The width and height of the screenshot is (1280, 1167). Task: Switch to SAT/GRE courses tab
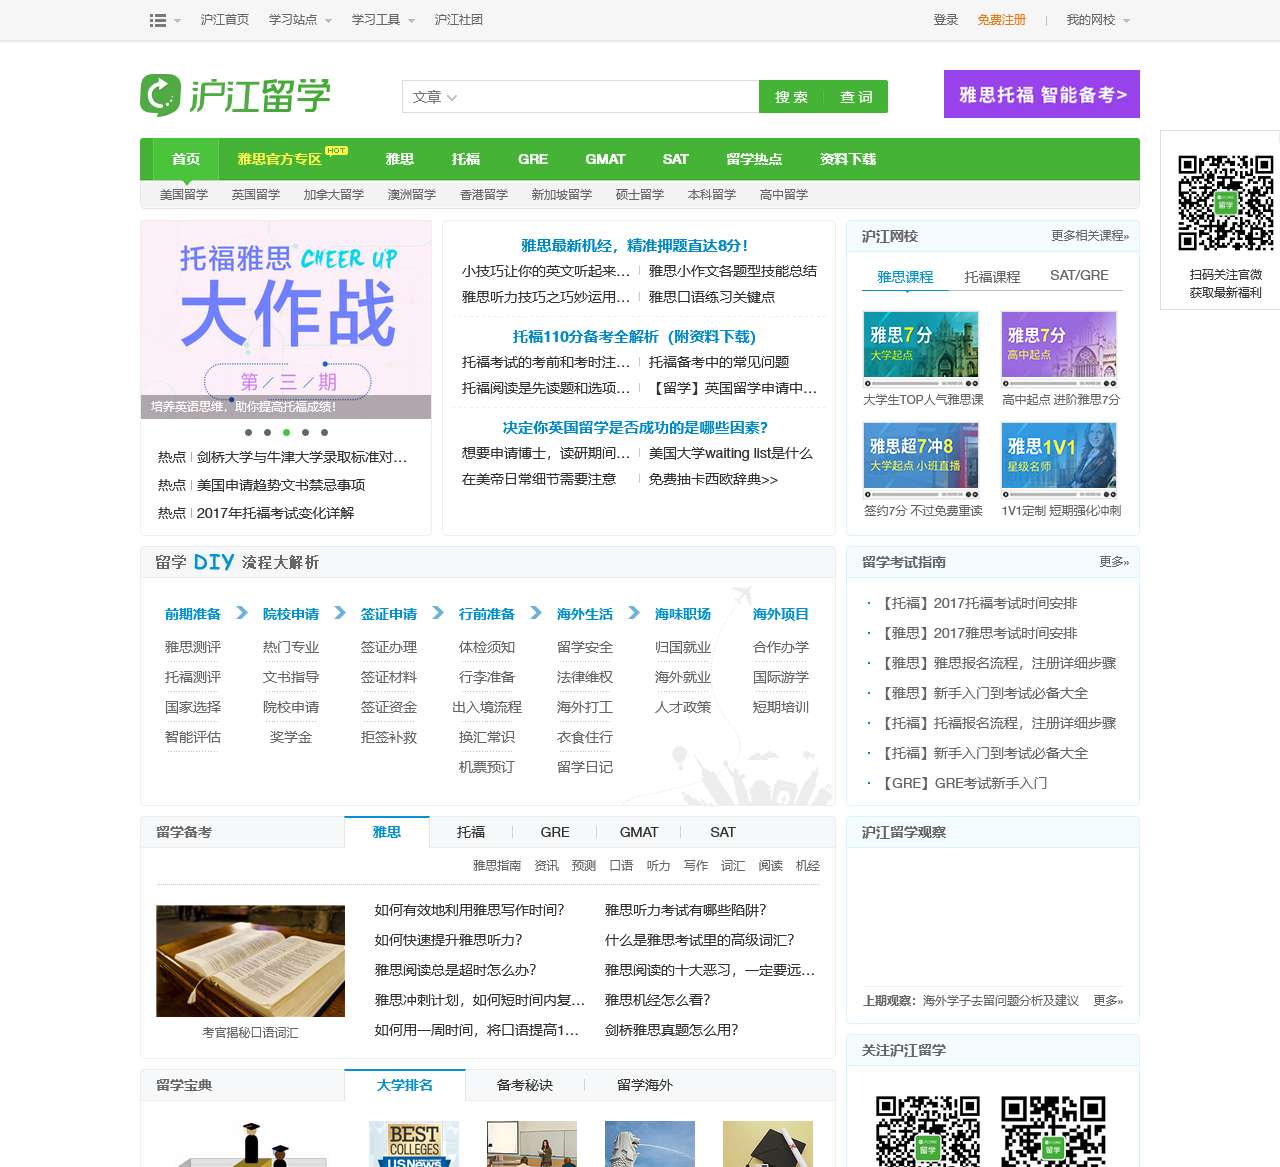click(x=1079, y=275)
